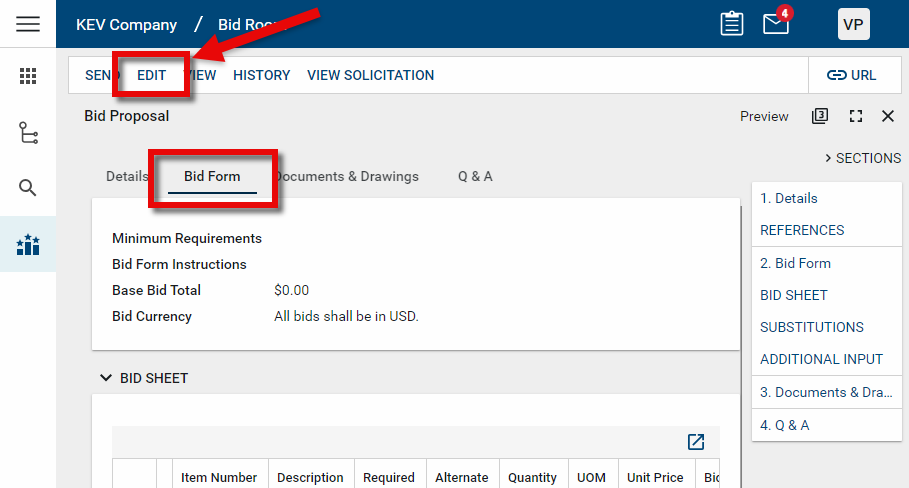The image size is (909, 488).
Task: Collapse the SECTIONS side panel
Action: click(x=862, y=158)
